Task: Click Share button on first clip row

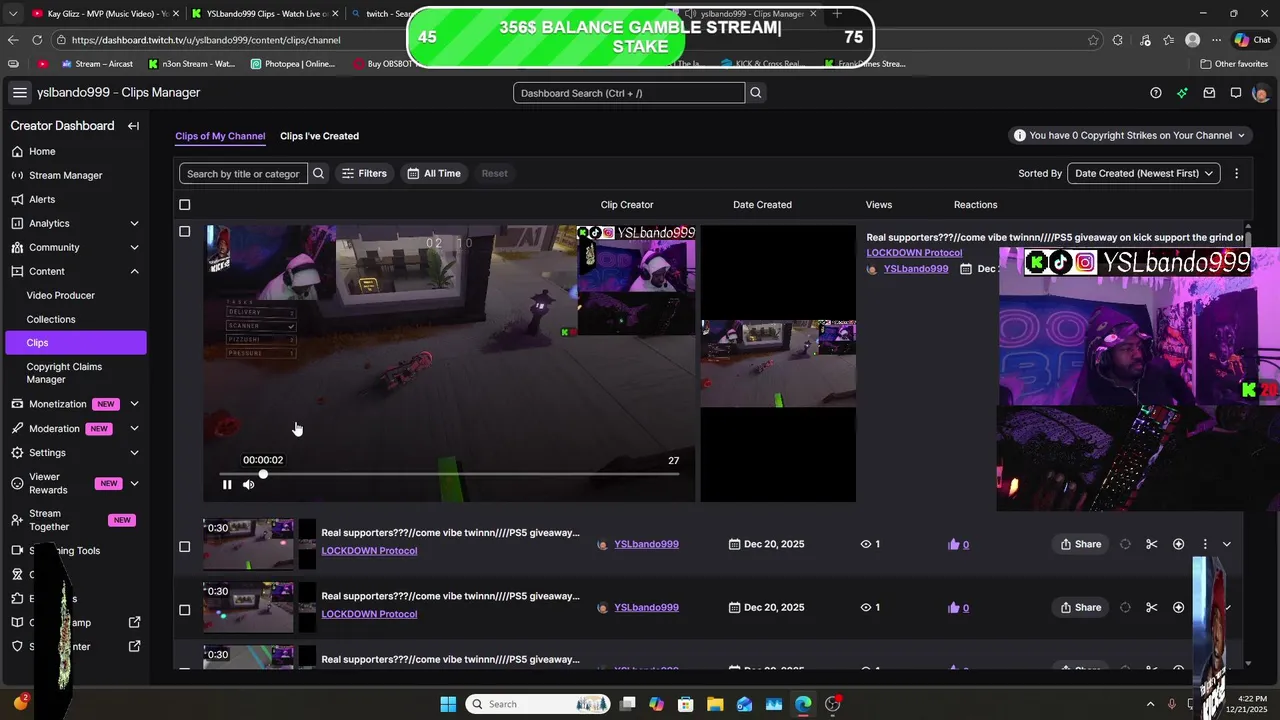Action: pos(1081,544)
